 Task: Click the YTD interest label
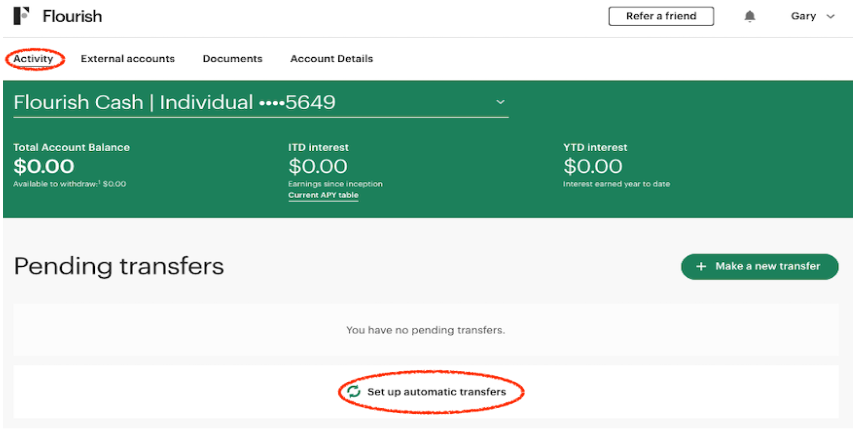pyautogui.click(x=595, y=148)
